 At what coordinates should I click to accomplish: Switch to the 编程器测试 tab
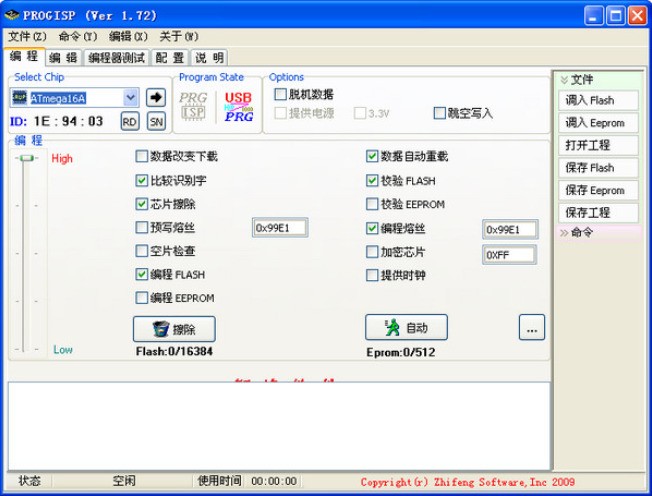point(116,57)
